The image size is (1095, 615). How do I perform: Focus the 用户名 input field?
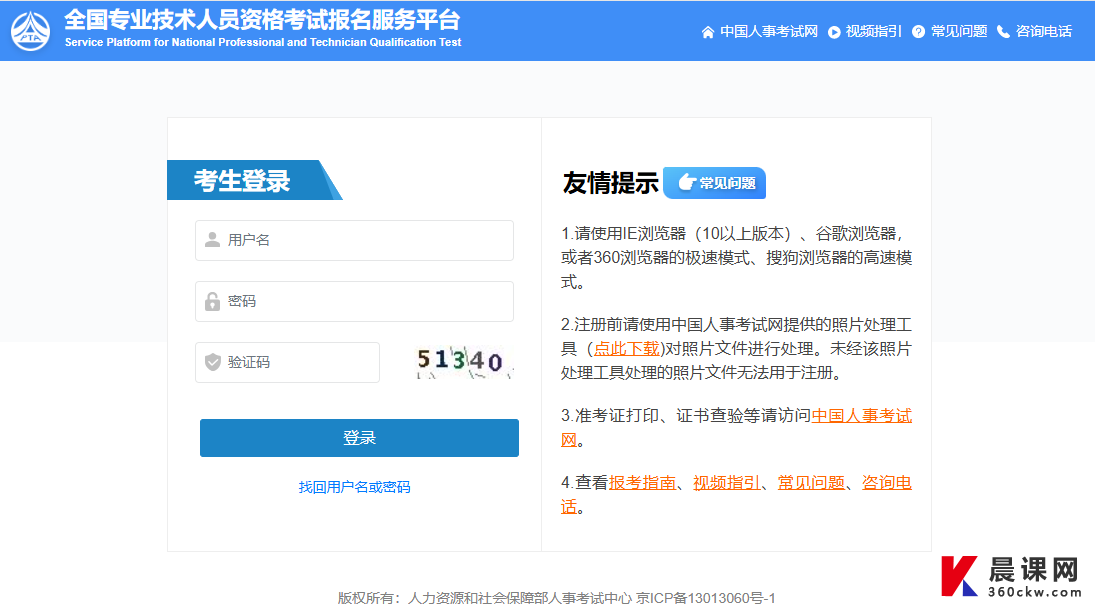coord(354,240)
